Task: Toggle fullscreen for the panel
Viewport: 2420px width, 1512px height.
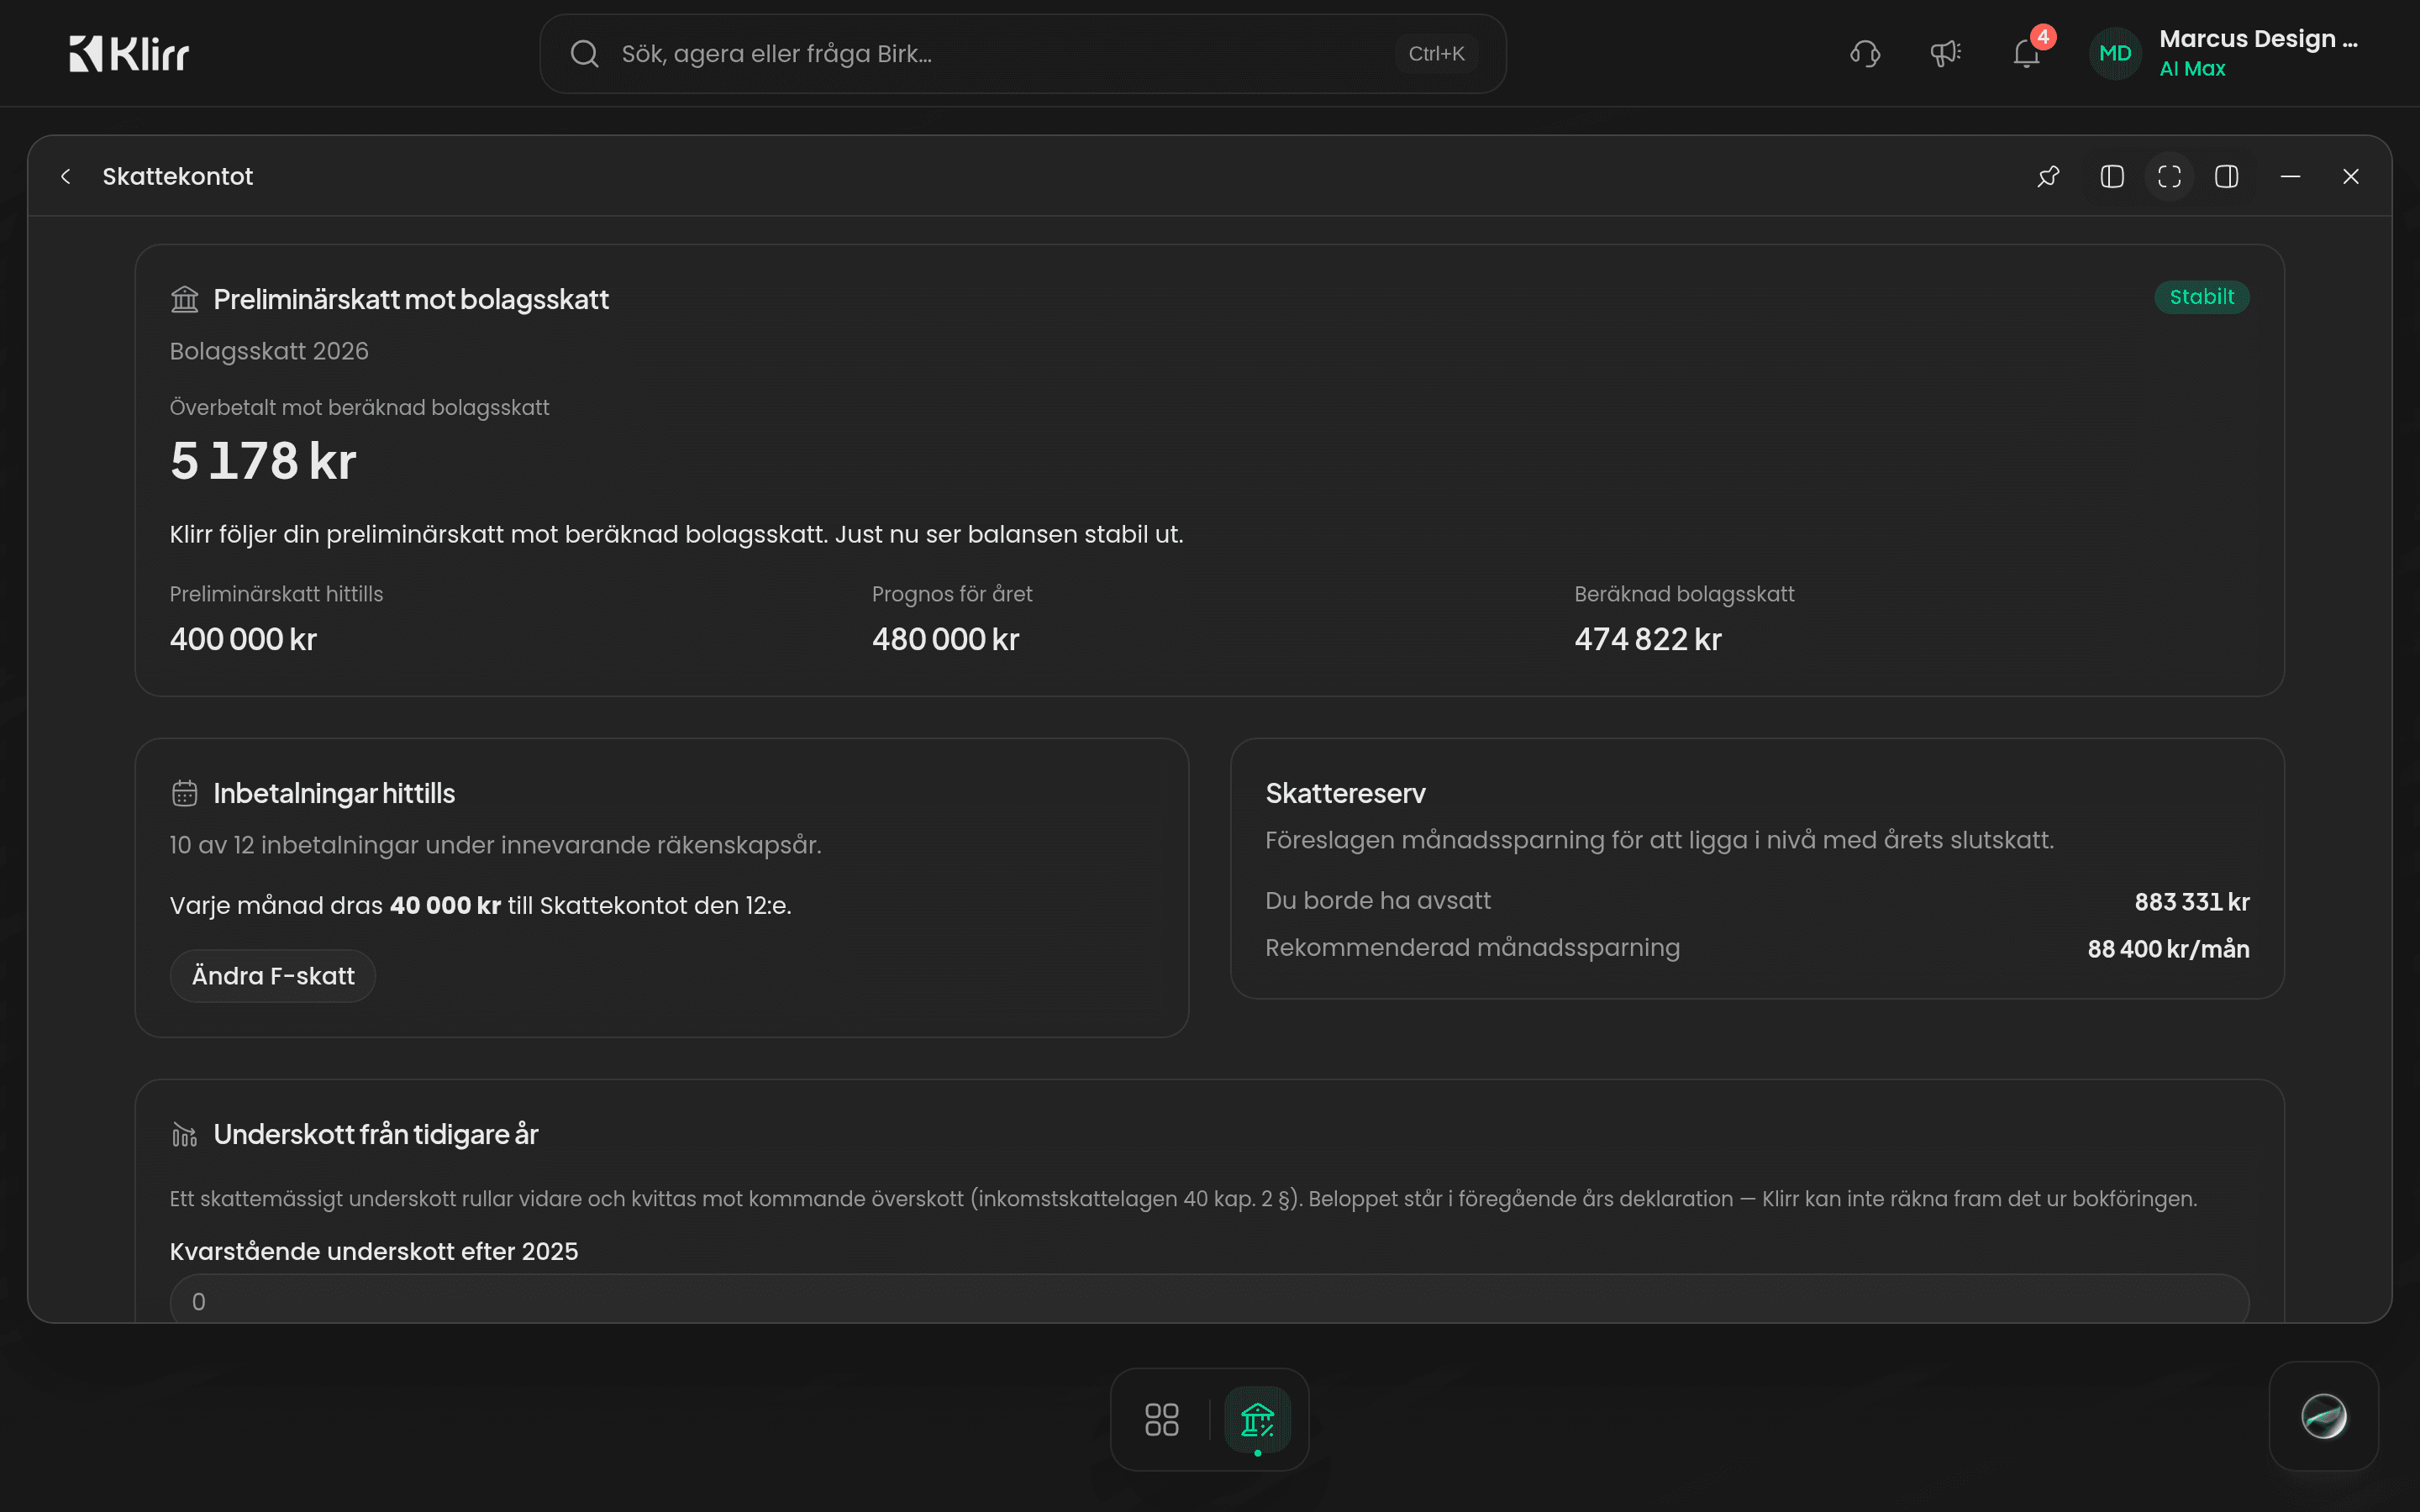Action: pyautogui.click(x=2169, y=177)
